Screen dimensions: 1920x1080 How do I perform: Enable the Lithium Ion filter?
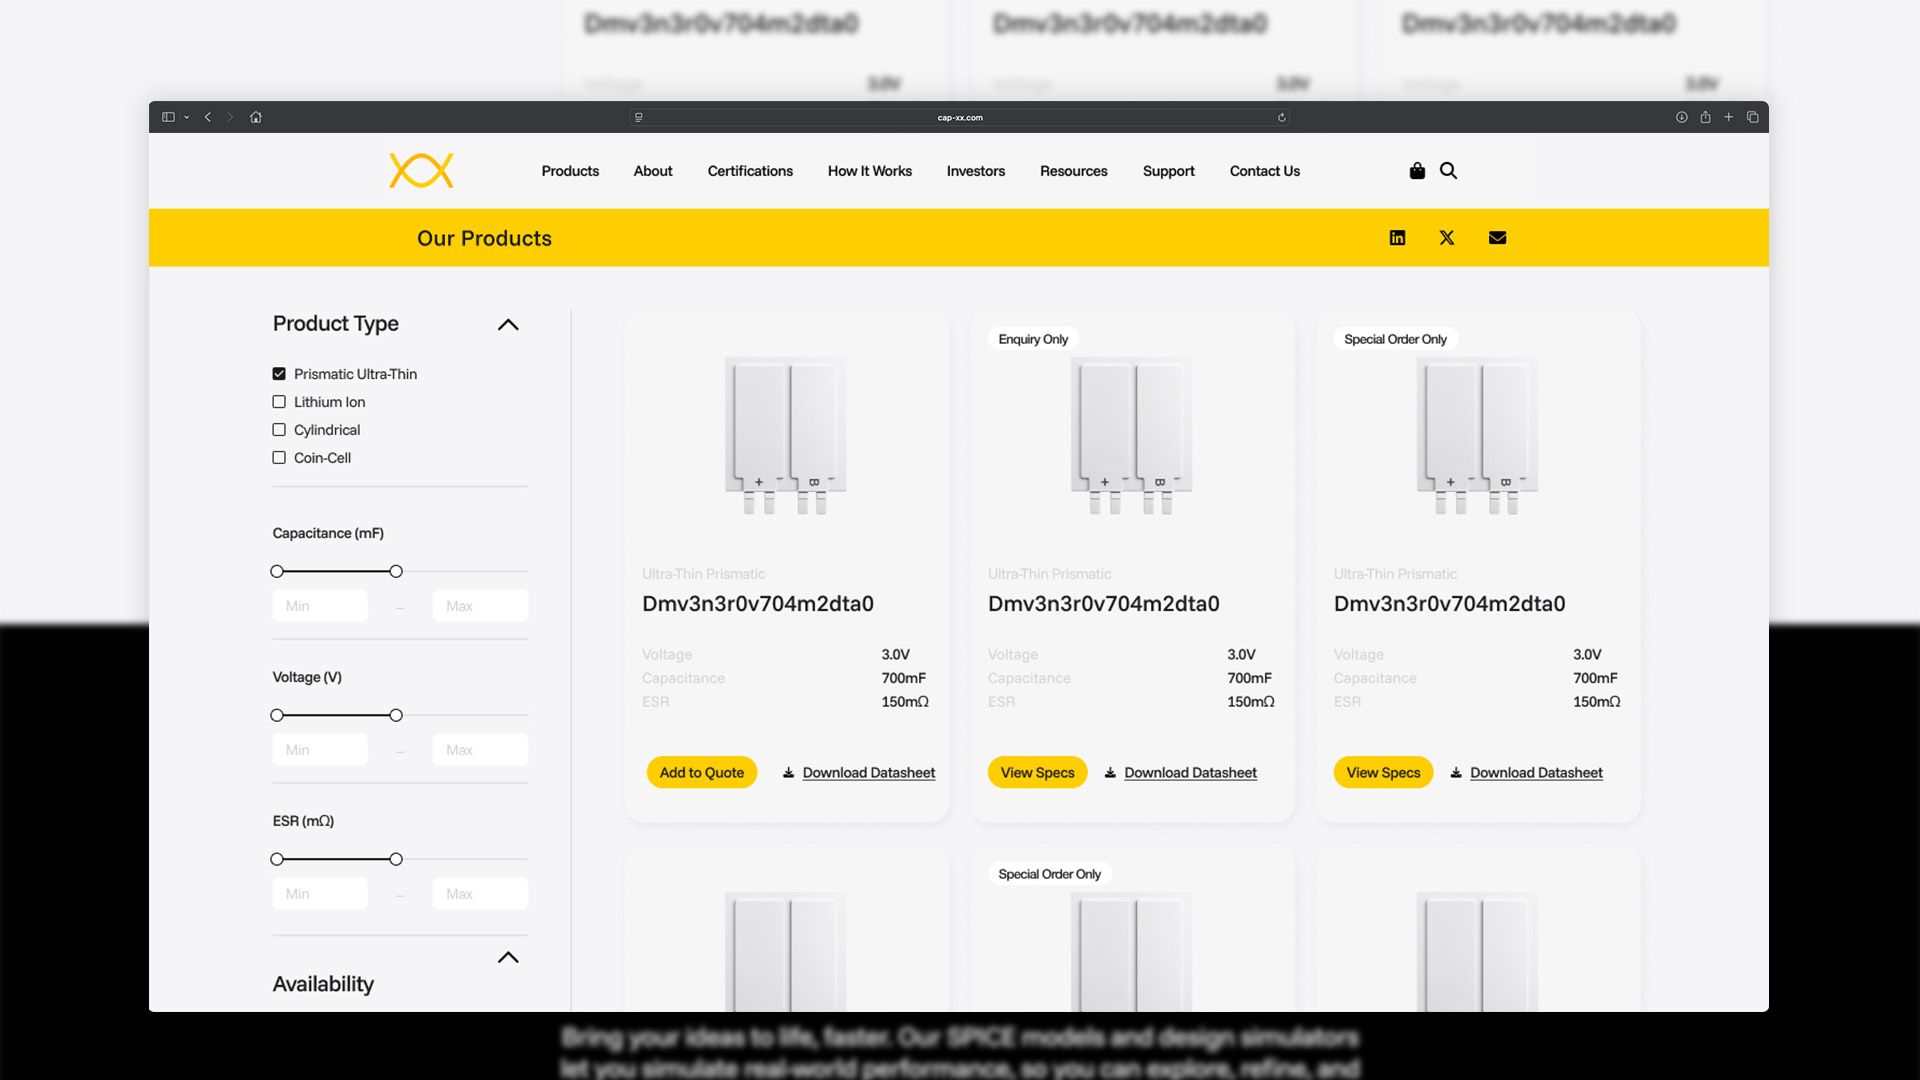[278, 401]
